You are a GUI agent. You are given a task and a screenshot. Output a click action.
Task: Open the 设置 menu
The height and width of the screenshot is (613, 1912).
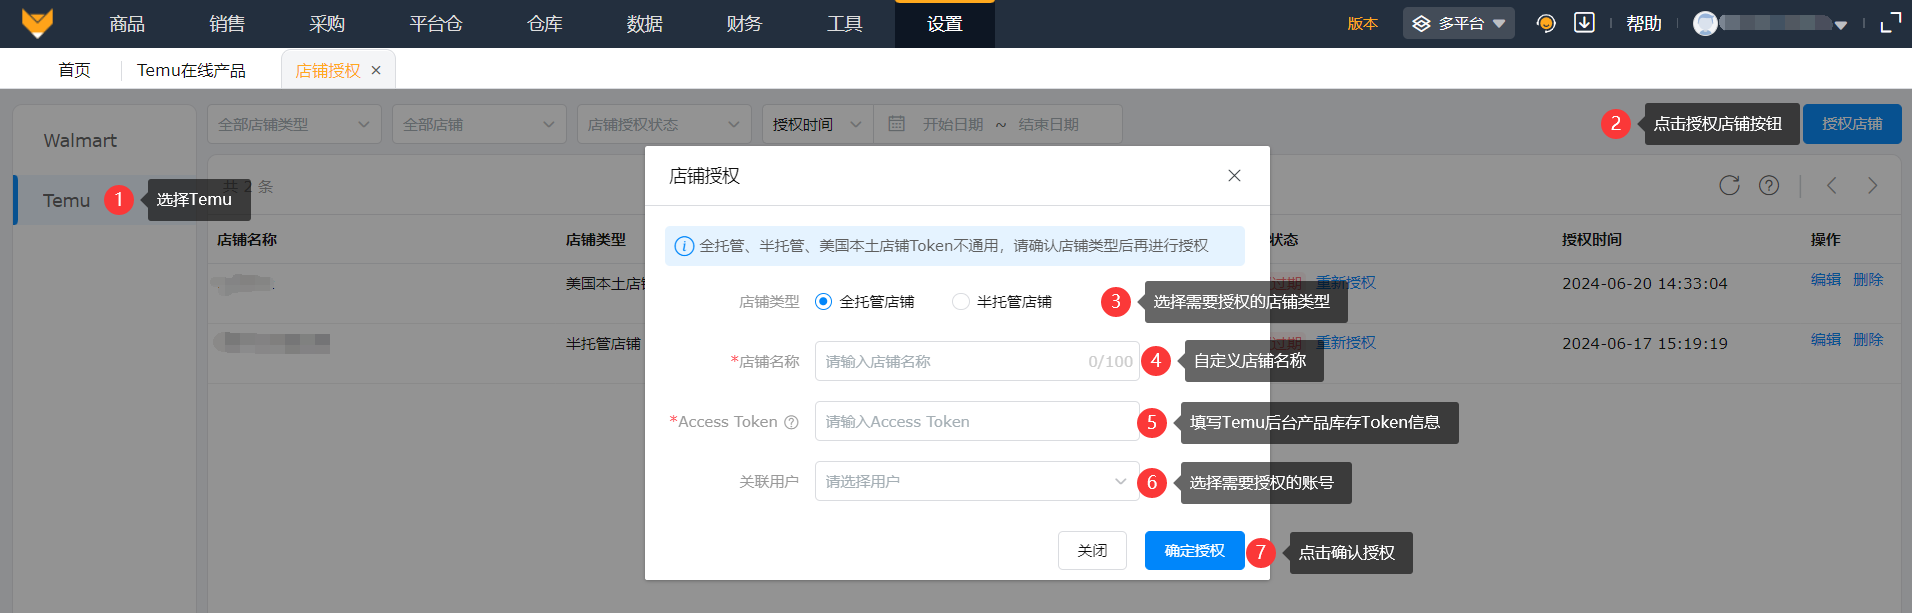click(945, 24)
